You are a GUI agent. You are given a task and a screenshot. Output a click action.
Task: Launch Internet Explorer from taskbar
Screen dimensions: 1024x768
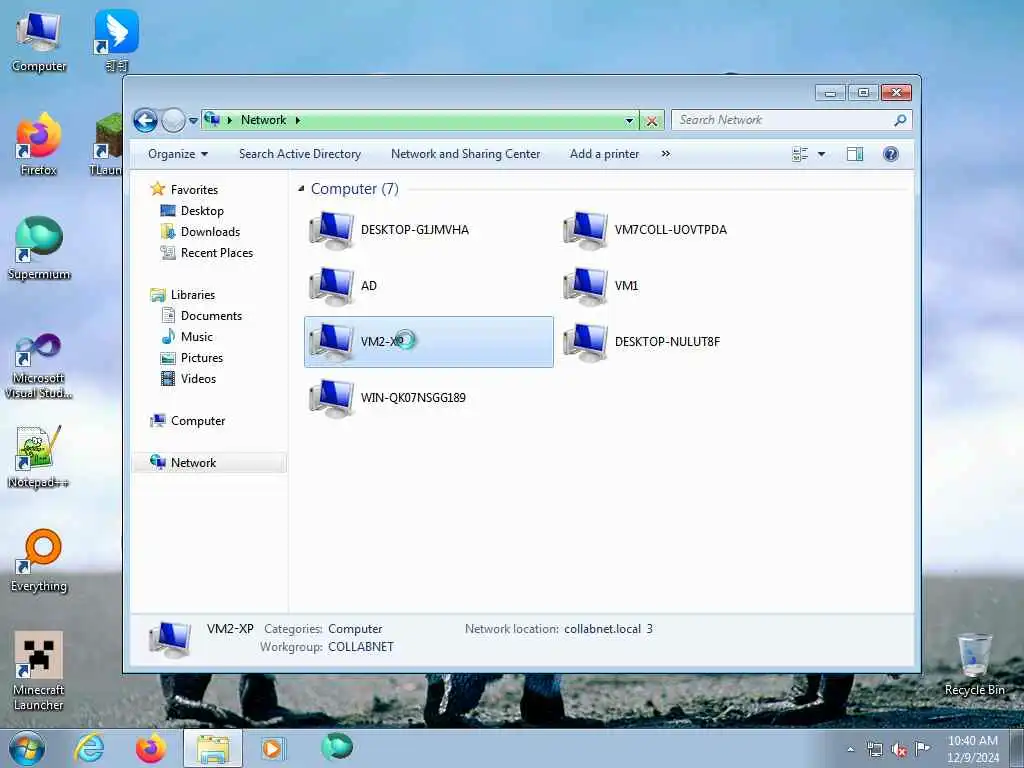[89, 748]
